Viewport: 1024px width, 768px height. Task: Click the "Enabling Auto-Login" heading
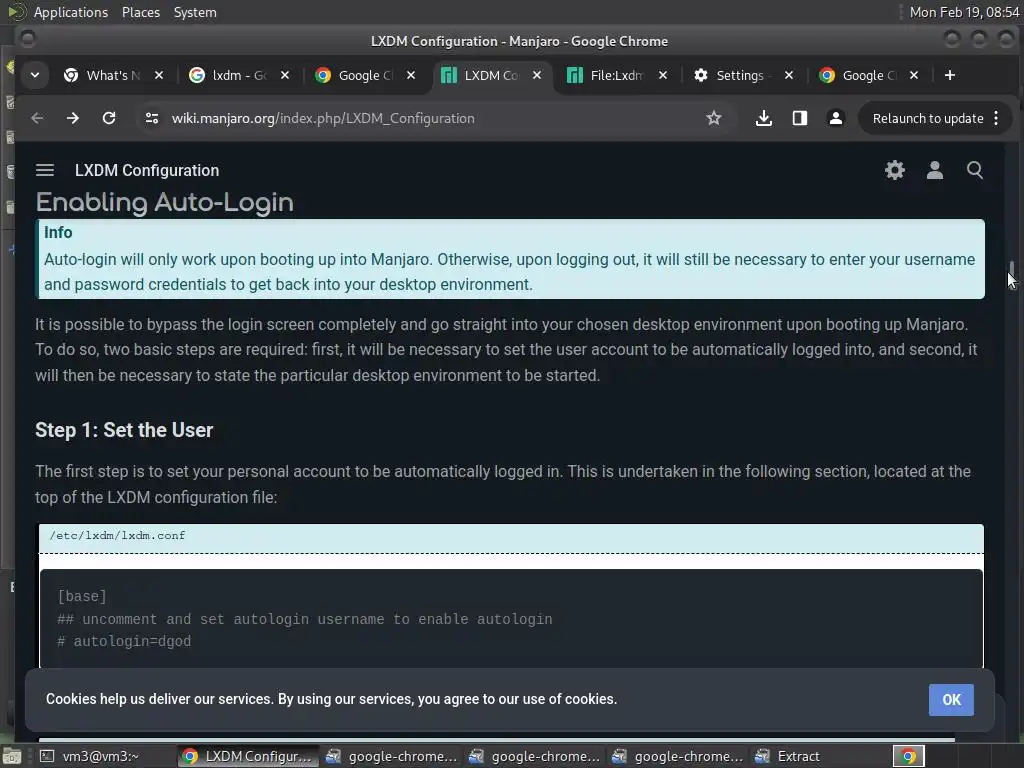pos(165,202)
